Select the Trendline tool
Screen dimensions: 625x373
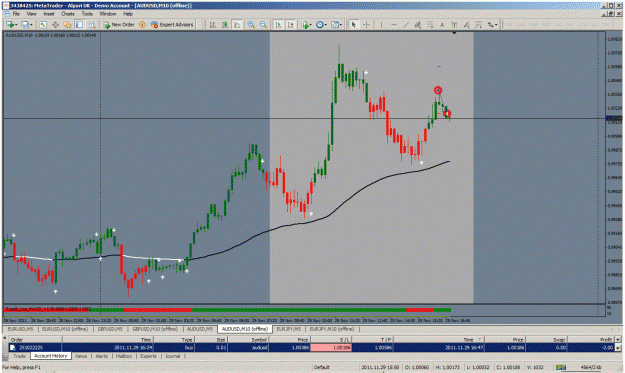tap(406, 25)
